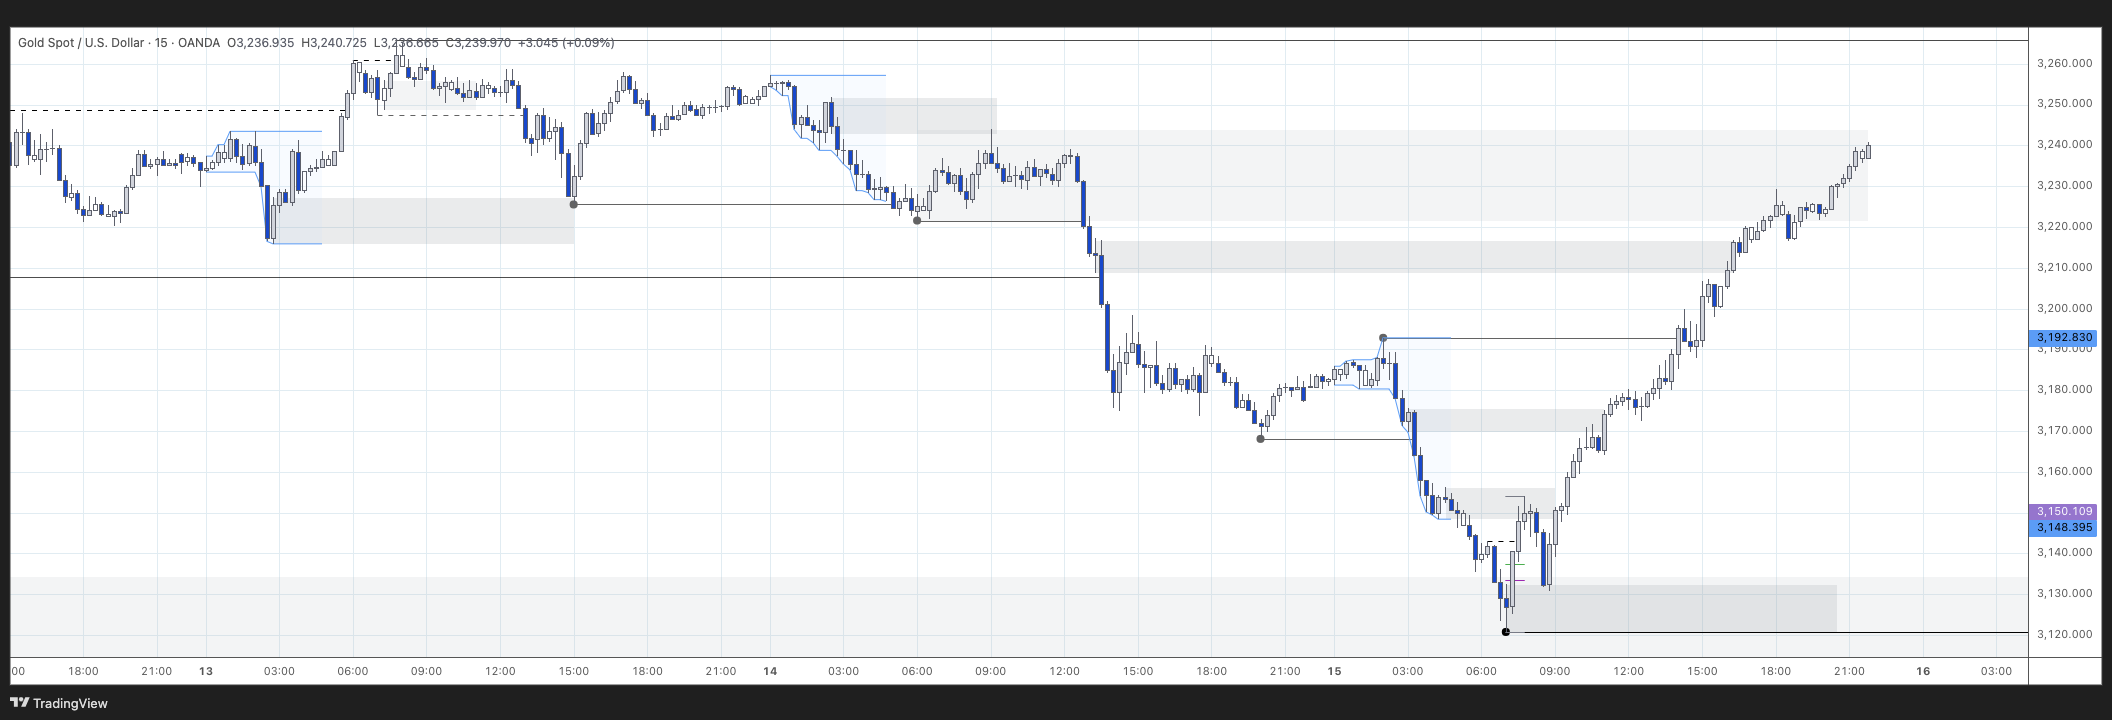Click the 3,260.000 price axis label
The height and width of the screenshot is (720, 2112).
point(2064,63)
